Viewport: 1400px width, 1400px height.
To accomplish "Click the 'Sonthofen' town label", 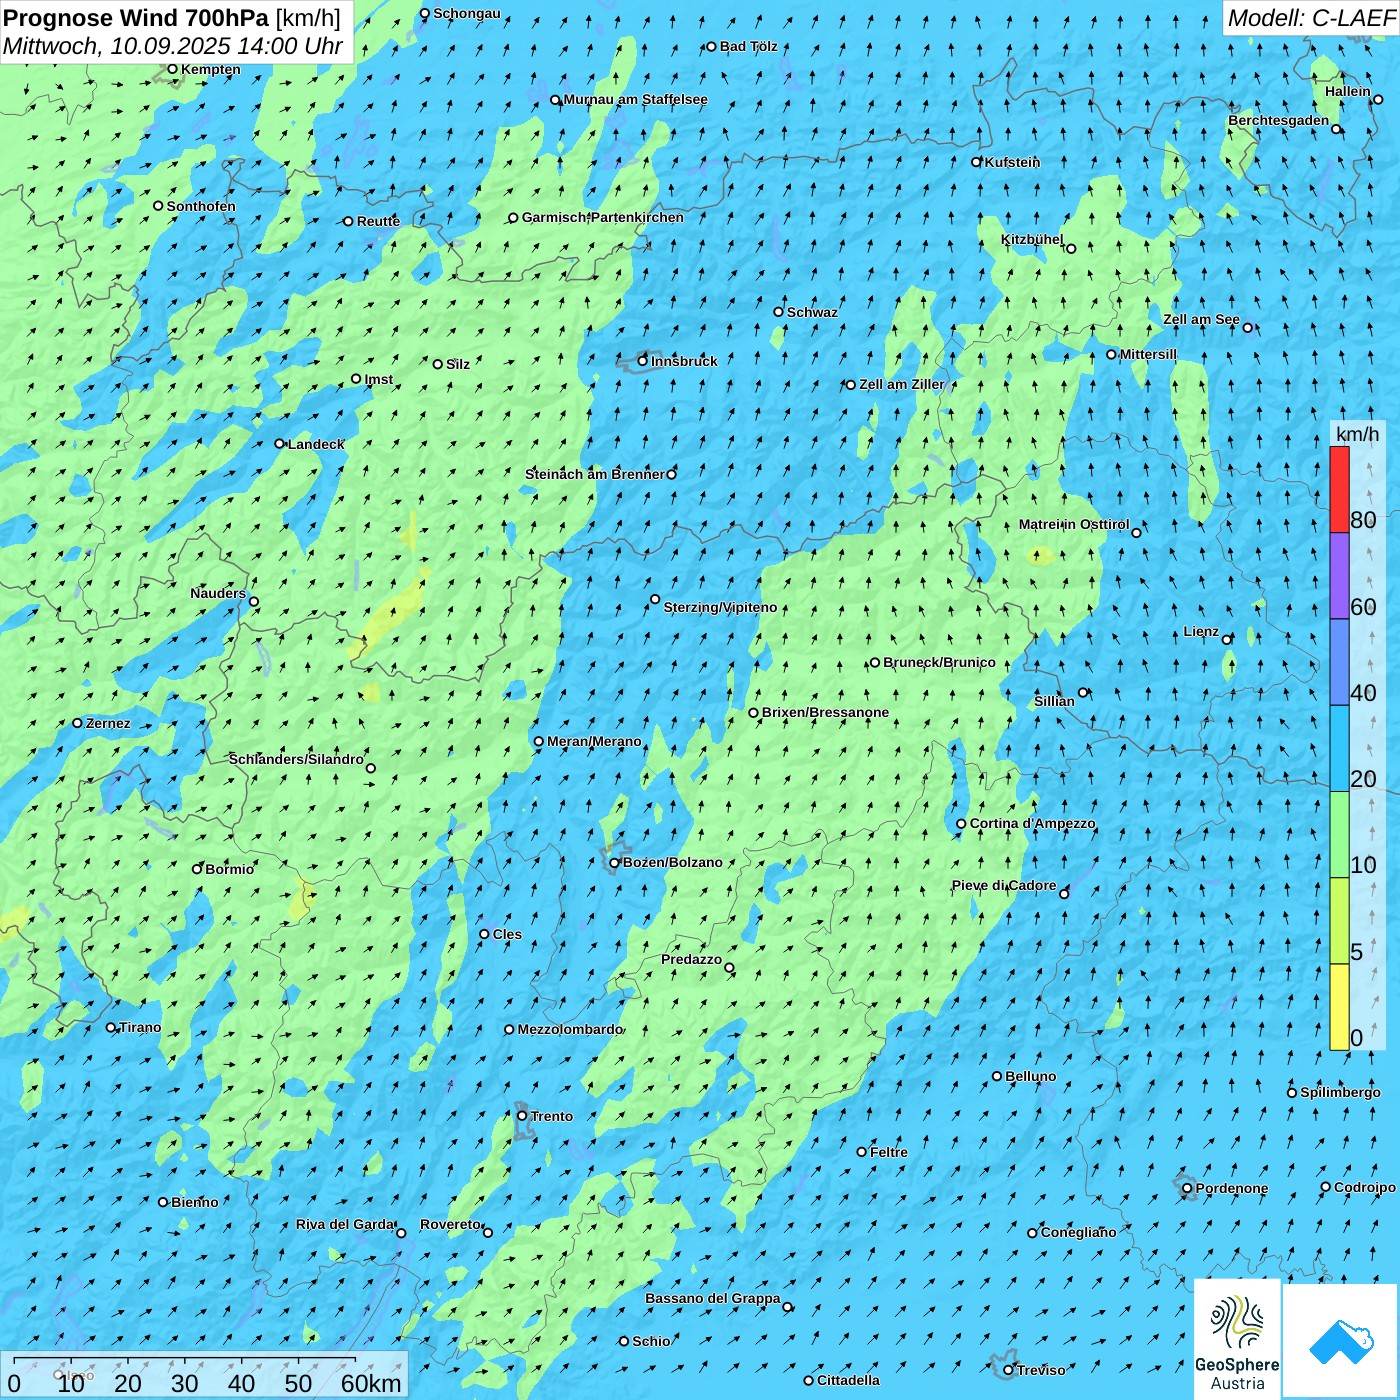I will click(201, 206).
